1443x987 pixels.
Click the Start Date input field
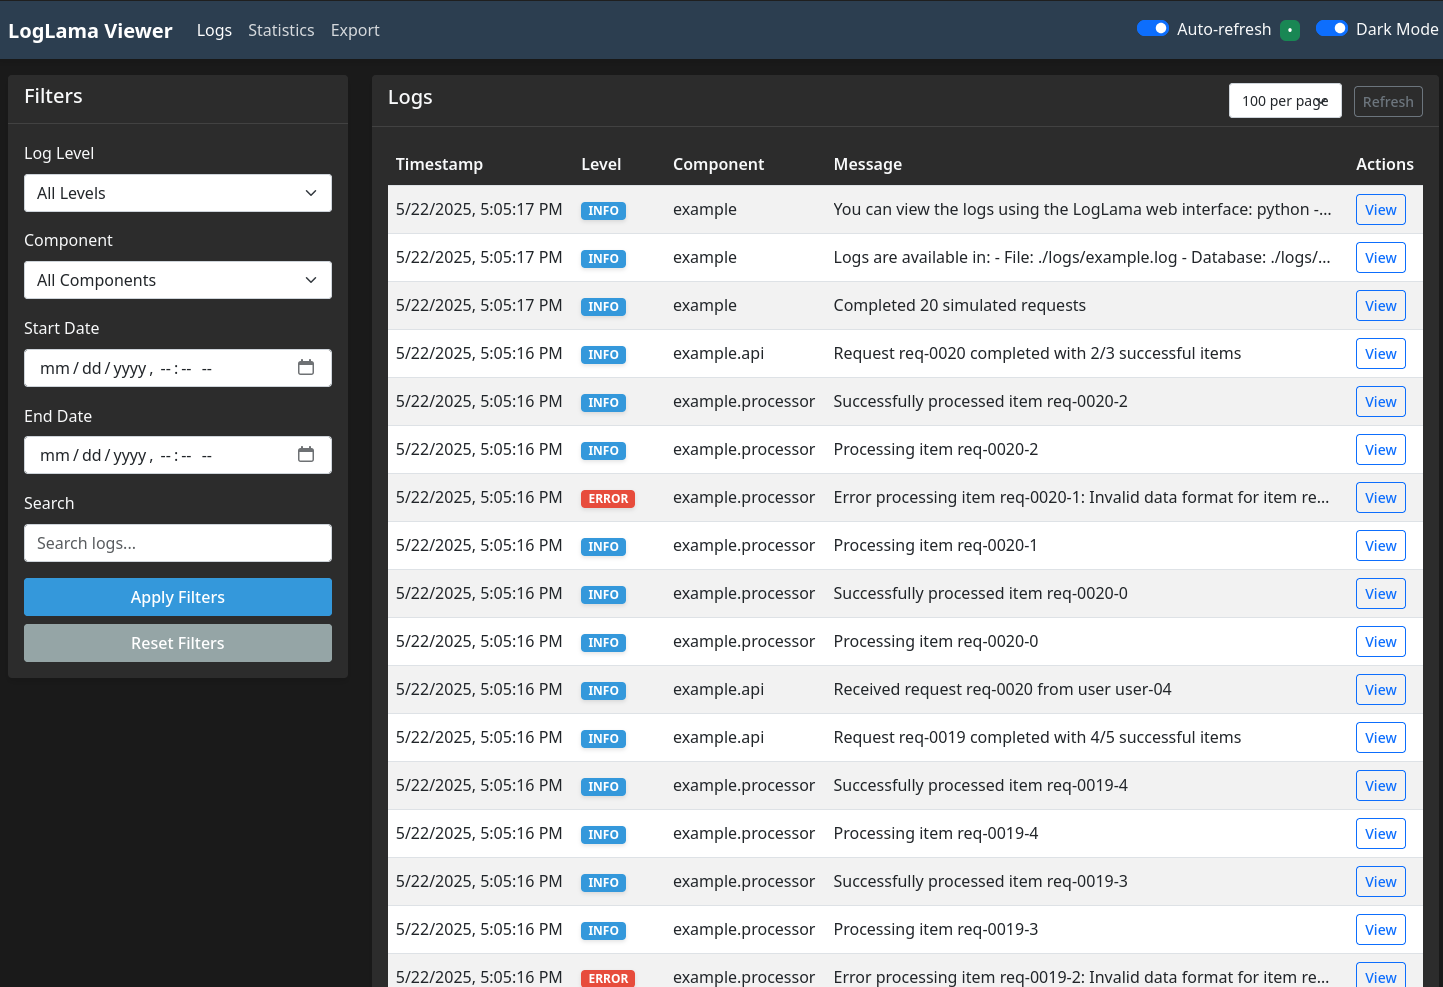178,368
